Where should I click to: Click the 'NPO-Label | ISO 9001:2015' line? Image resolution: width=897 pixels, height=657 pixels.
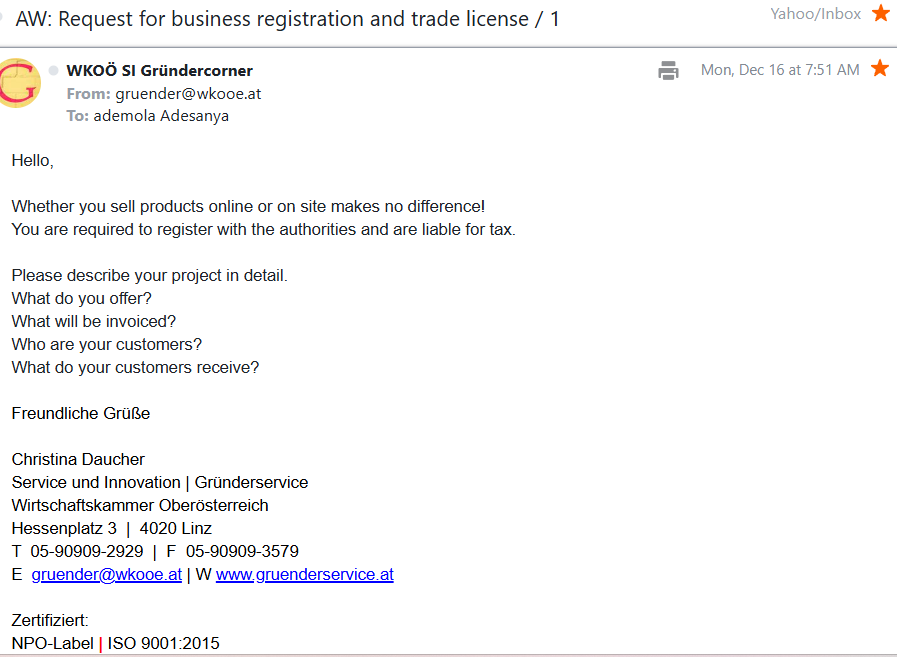[x=116, y=644]
